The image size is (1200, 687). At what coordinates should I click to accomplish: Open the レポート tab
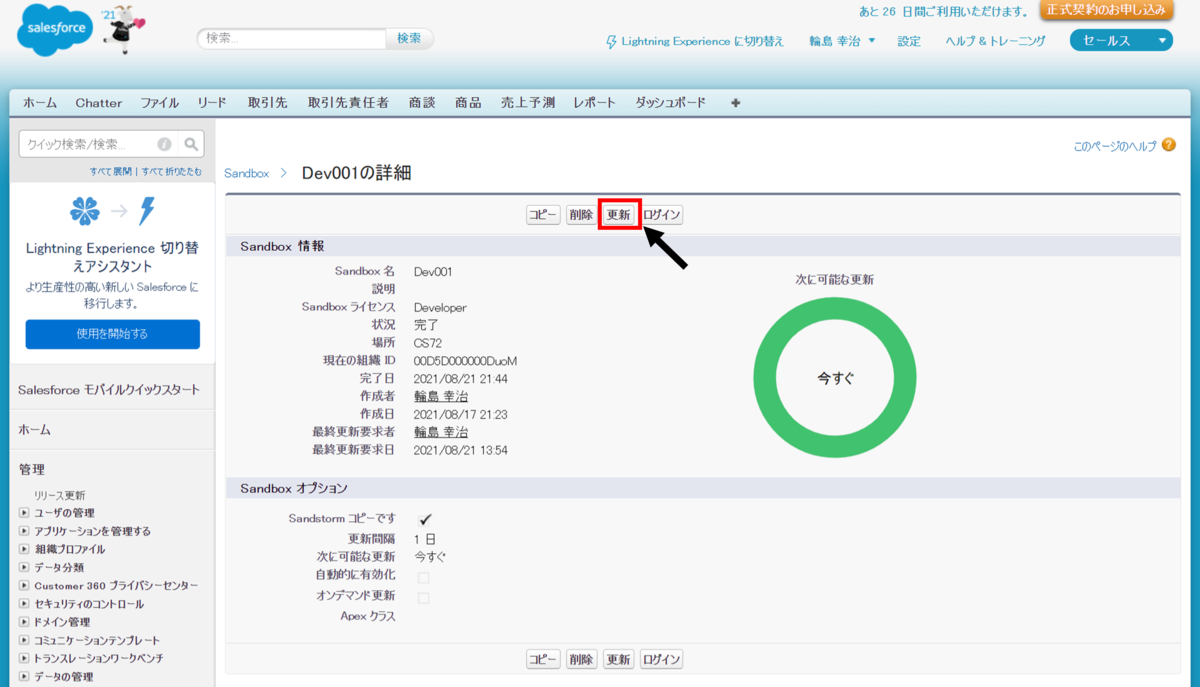(594, 103)
